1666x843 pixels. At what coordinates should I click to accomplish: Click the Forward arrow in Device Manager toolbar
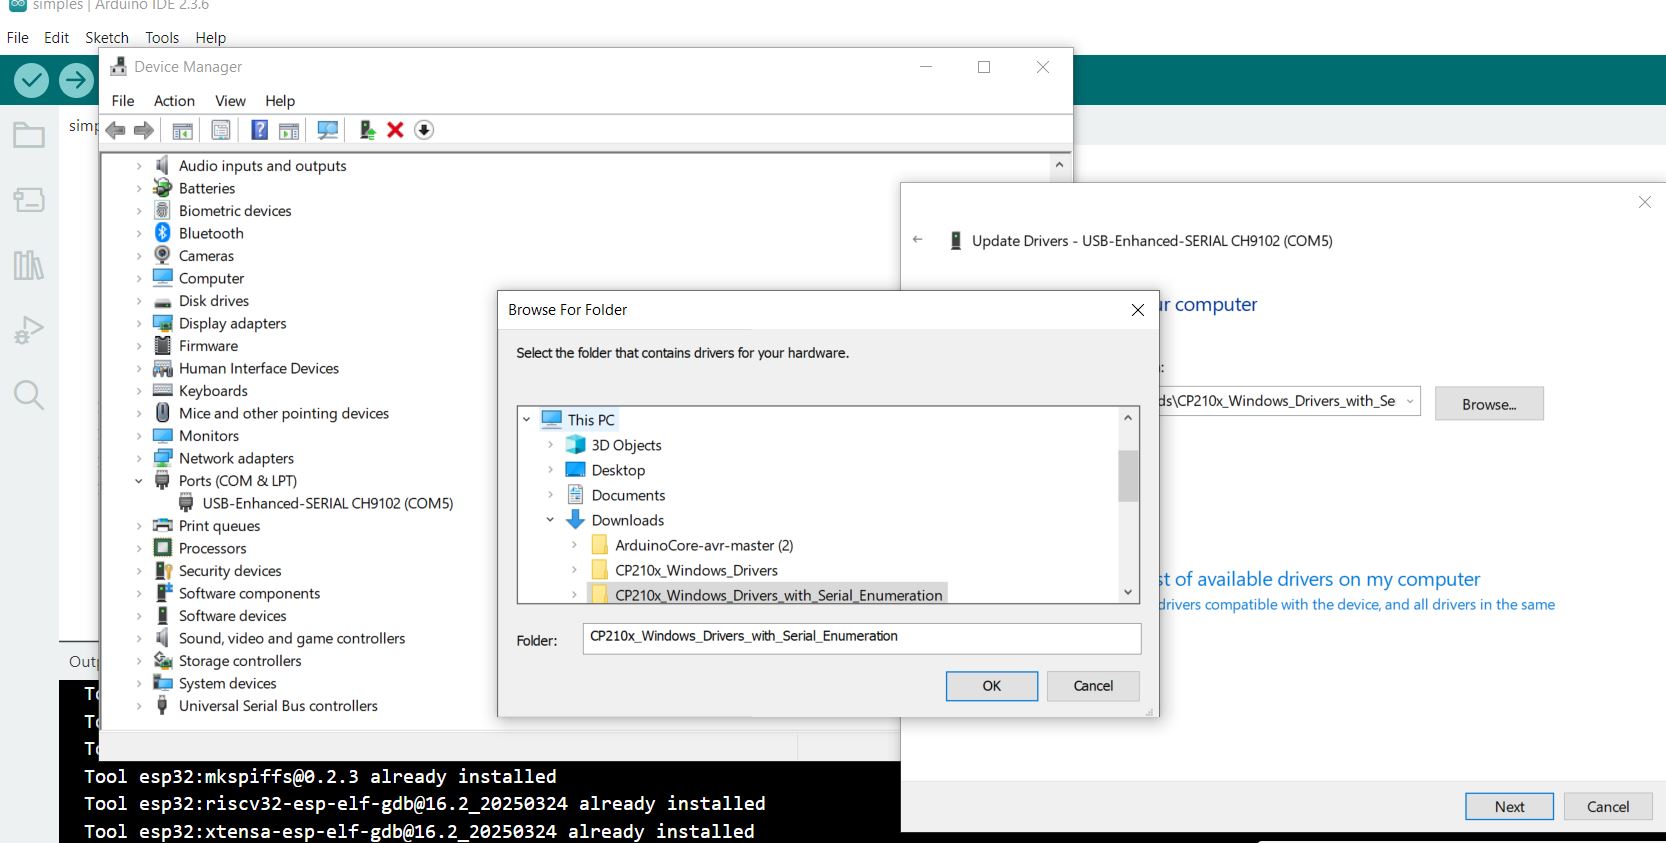click(x=144, y=130)
